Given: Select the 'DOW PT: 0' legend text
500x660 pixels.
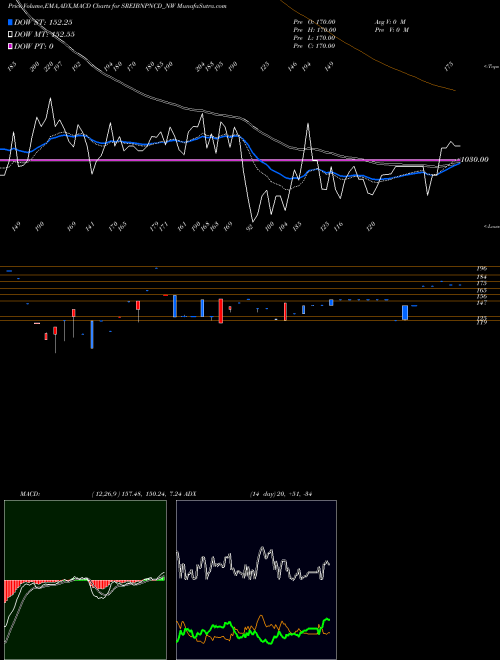Looking at the screenshot, I should tap(34, 46).
